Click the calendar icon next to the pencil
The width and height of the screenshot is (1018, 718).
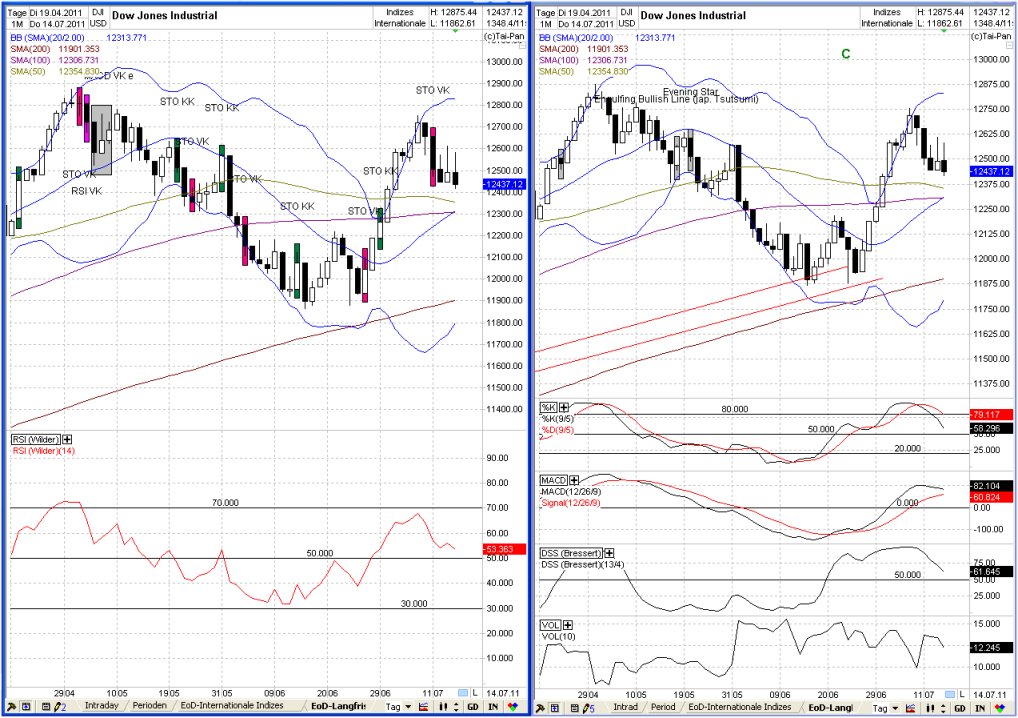[45, 708]
